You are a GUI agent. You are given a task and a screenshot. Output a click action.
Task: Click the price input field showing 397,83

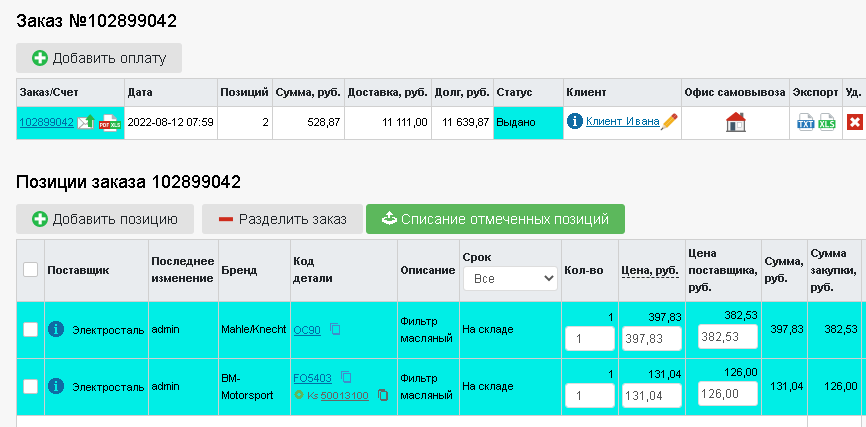652,339
